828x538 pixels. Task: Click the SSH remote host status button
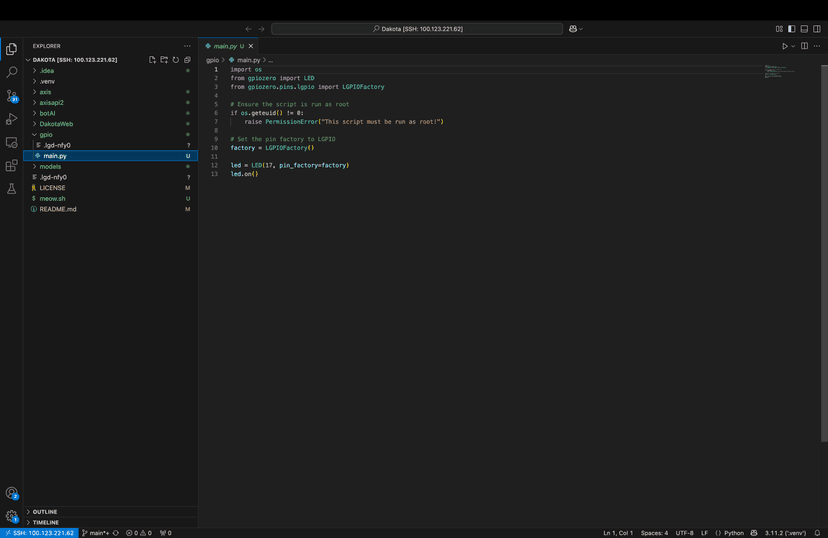[x=38, y=533]
